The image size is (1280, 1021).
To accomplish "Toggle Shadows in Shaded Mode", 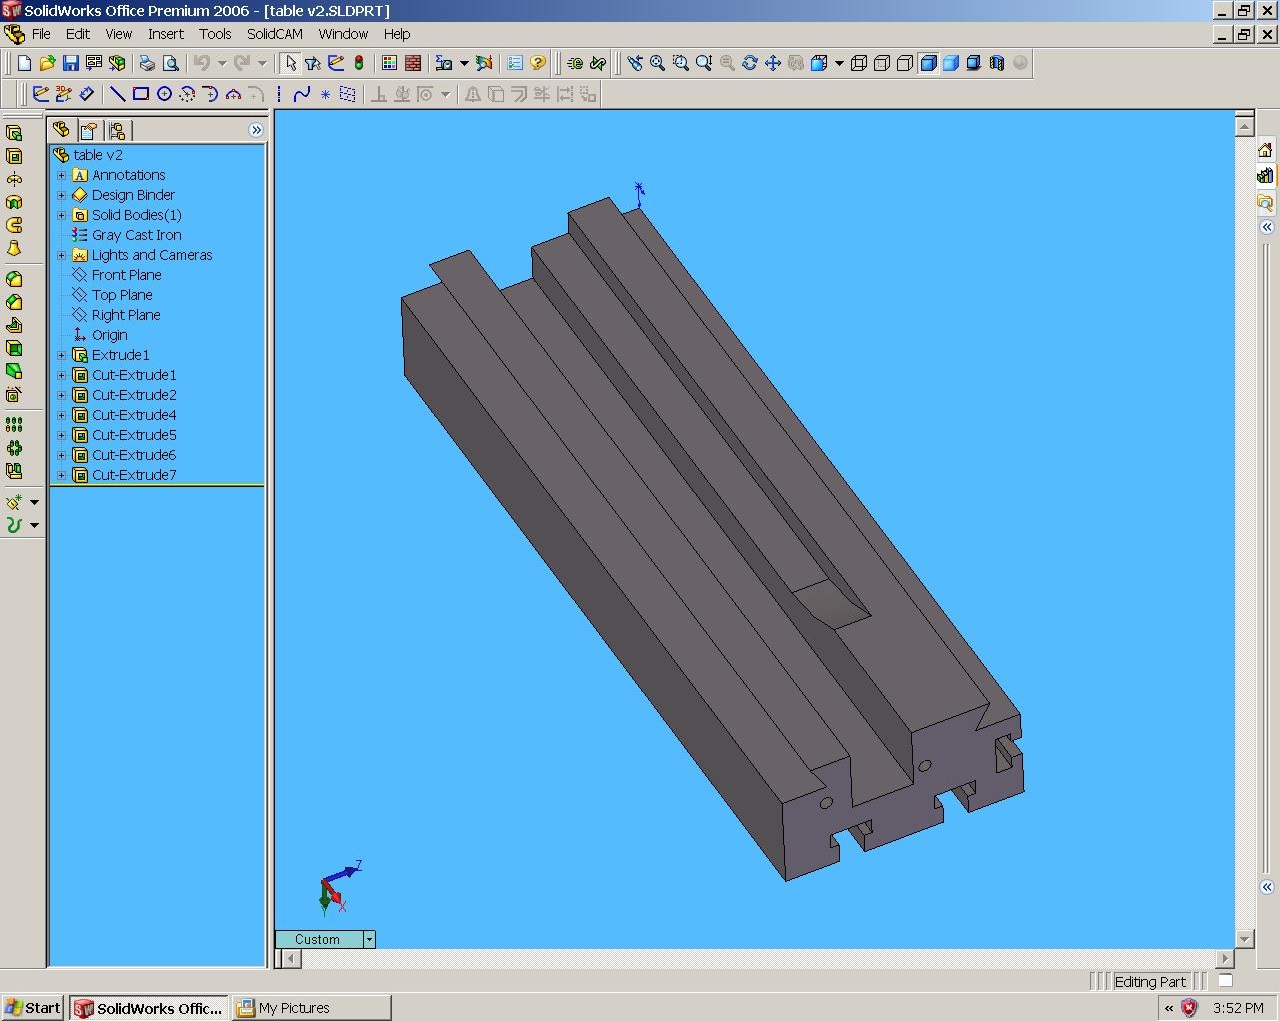I will pos(973,63).
